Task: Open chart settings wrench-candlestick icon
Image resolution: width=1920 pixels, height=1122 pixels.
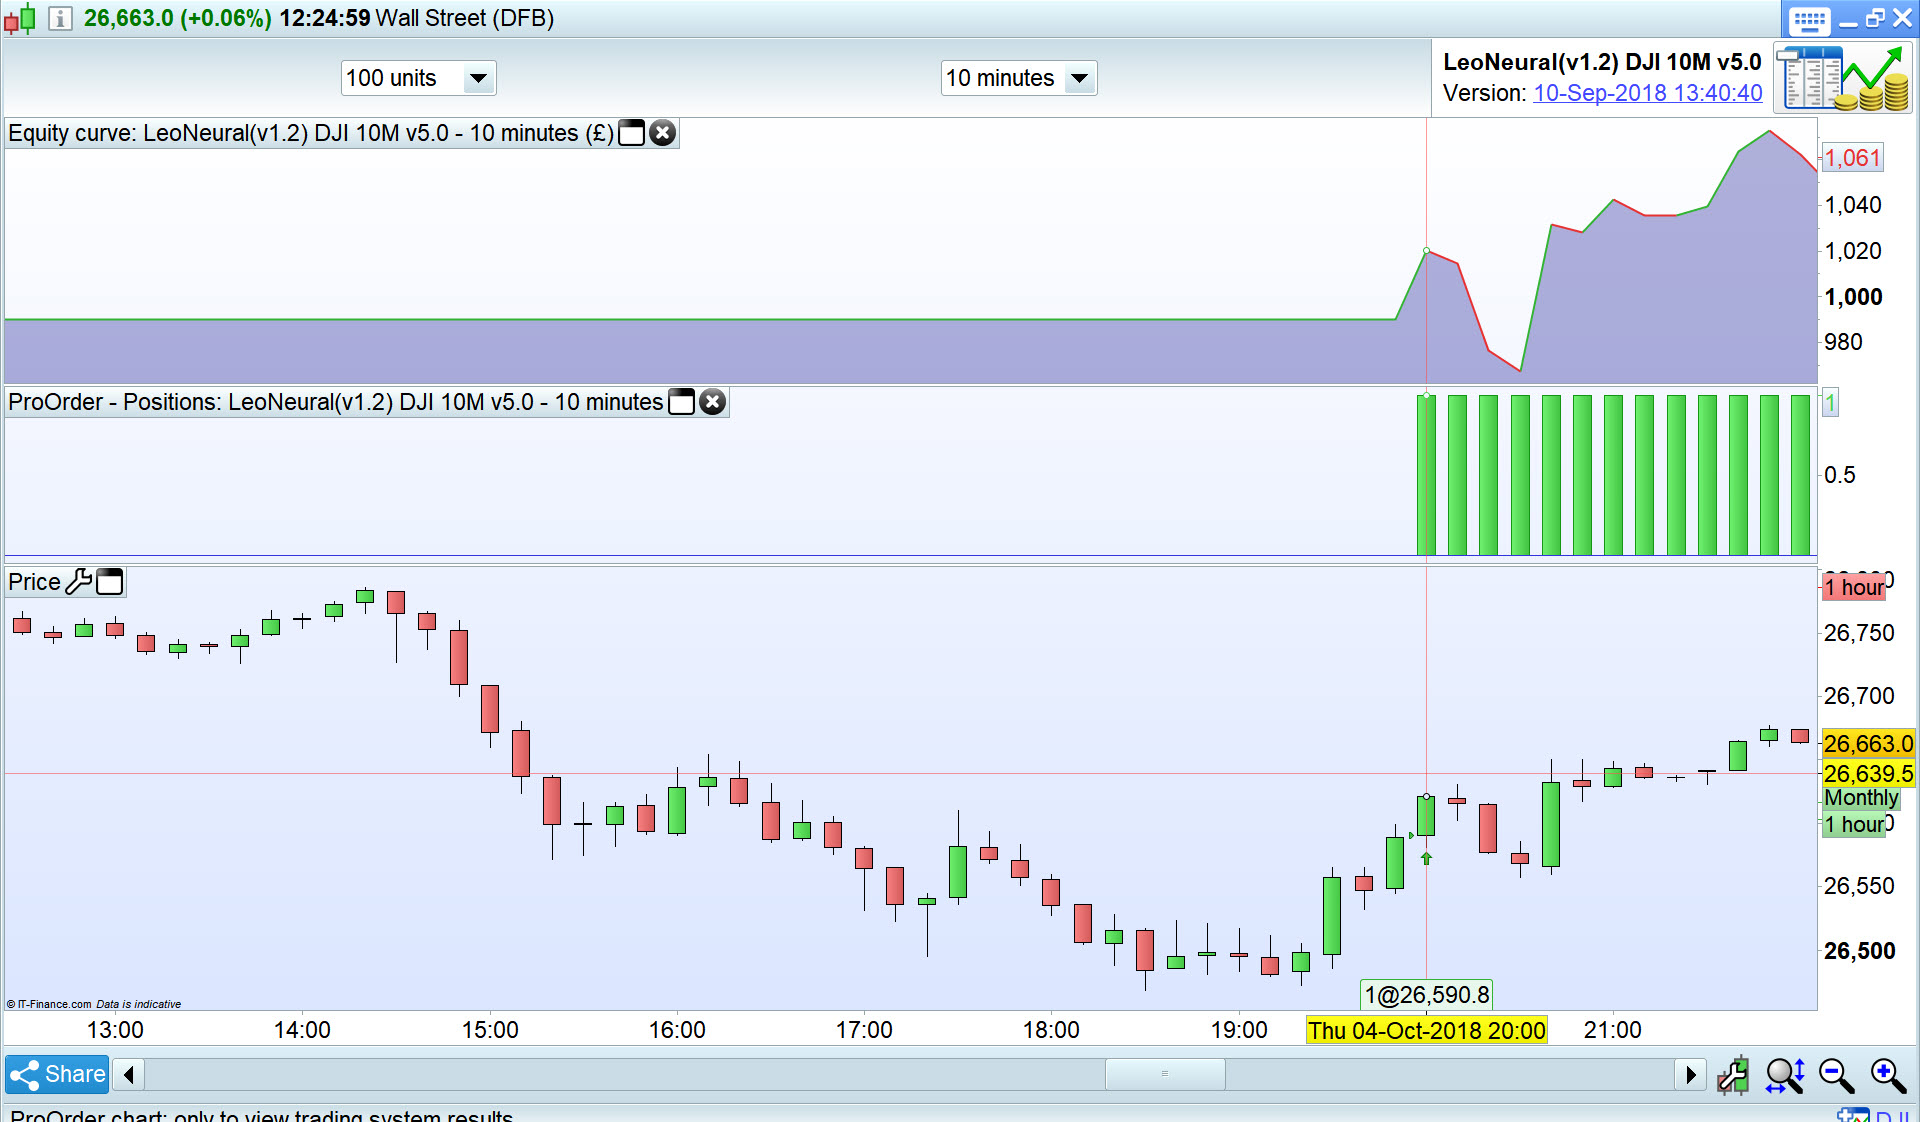Action: tap(1733, 1075)
